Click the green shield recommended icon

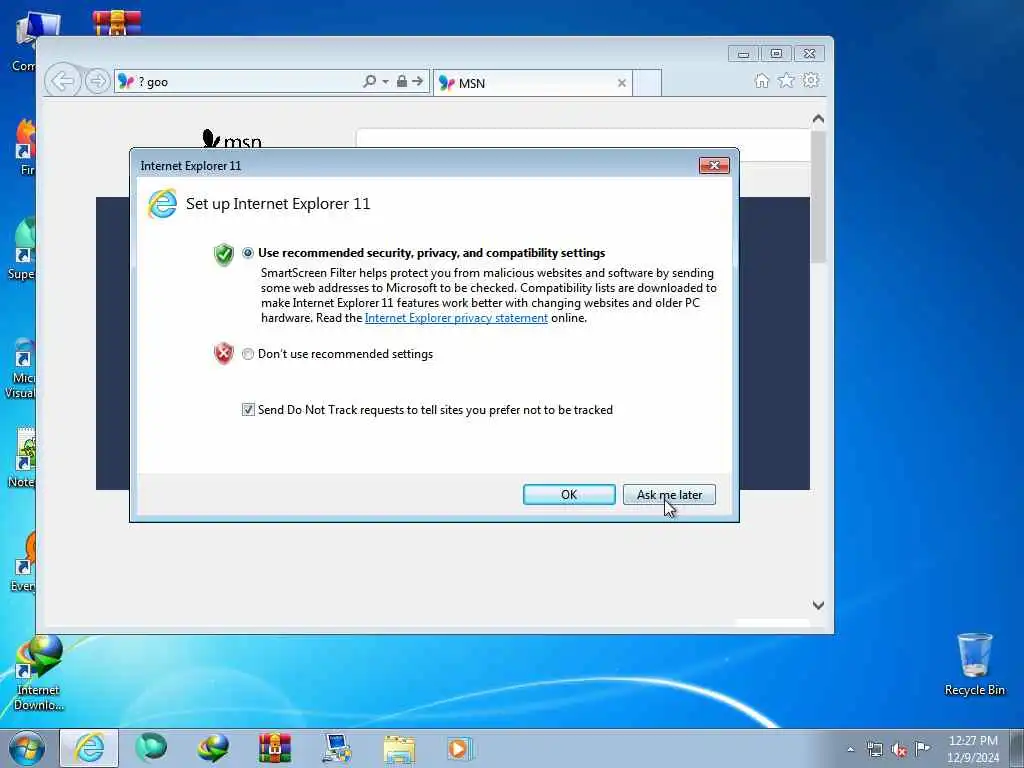point(223,254)
